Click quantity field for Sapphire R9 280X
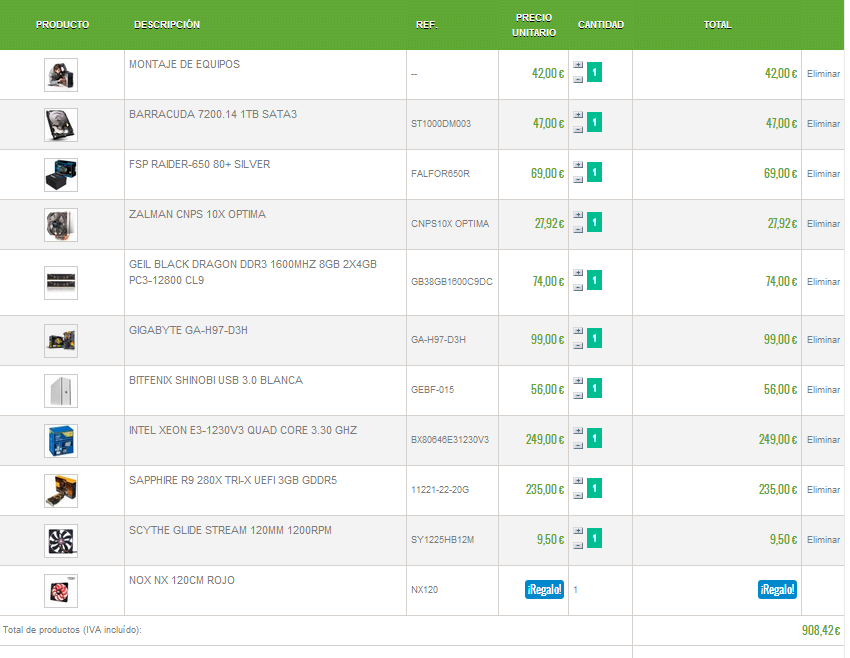Image resolution: width=850 pixels, height=658 pixels. (595, 488)
